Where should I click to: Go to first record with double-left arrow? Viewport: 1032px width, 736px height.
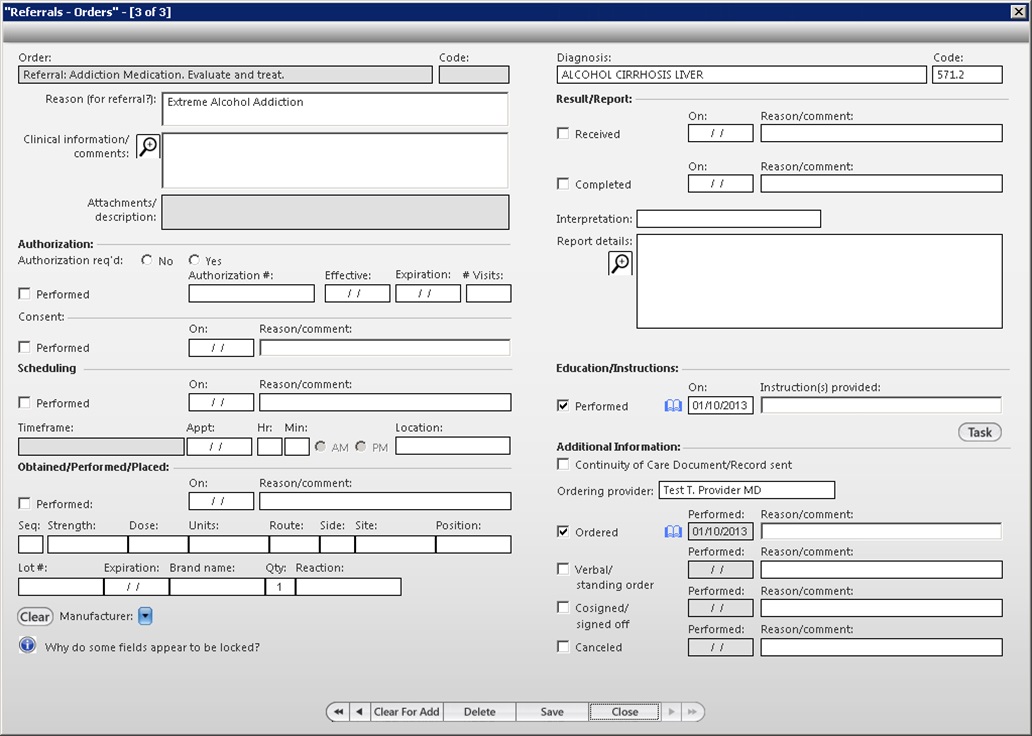(x=338, y=712)
